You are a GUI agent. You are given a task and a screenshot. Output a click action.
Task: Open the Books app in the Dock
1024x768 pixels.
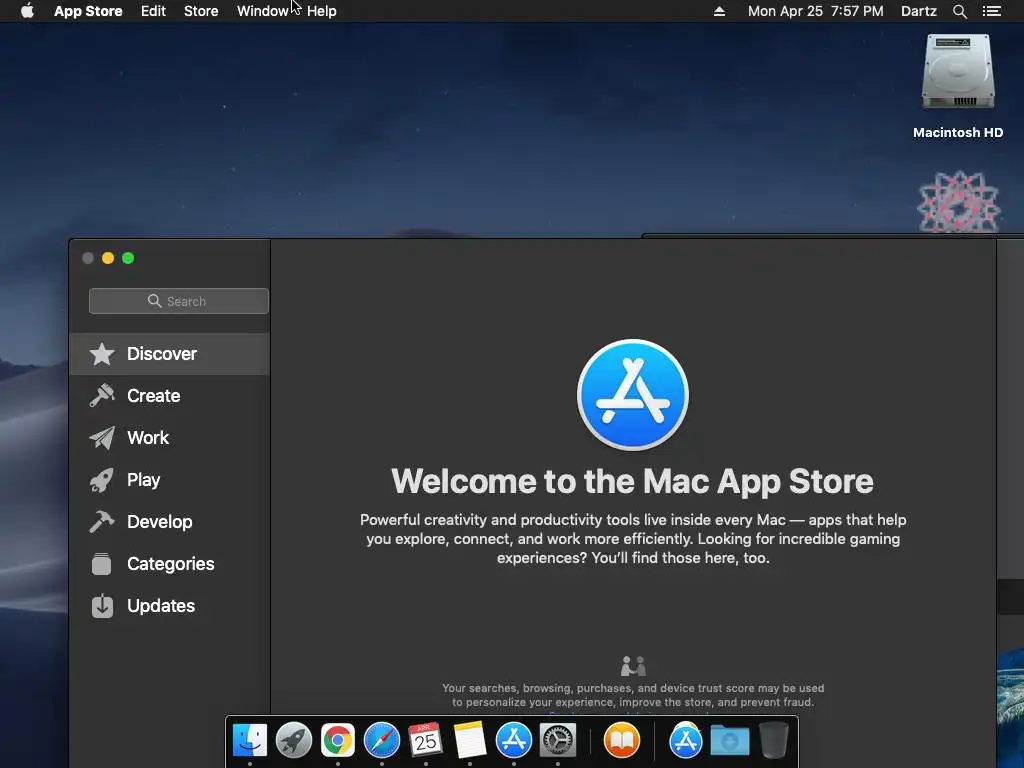pyautogui.click(x=621, y=741)
